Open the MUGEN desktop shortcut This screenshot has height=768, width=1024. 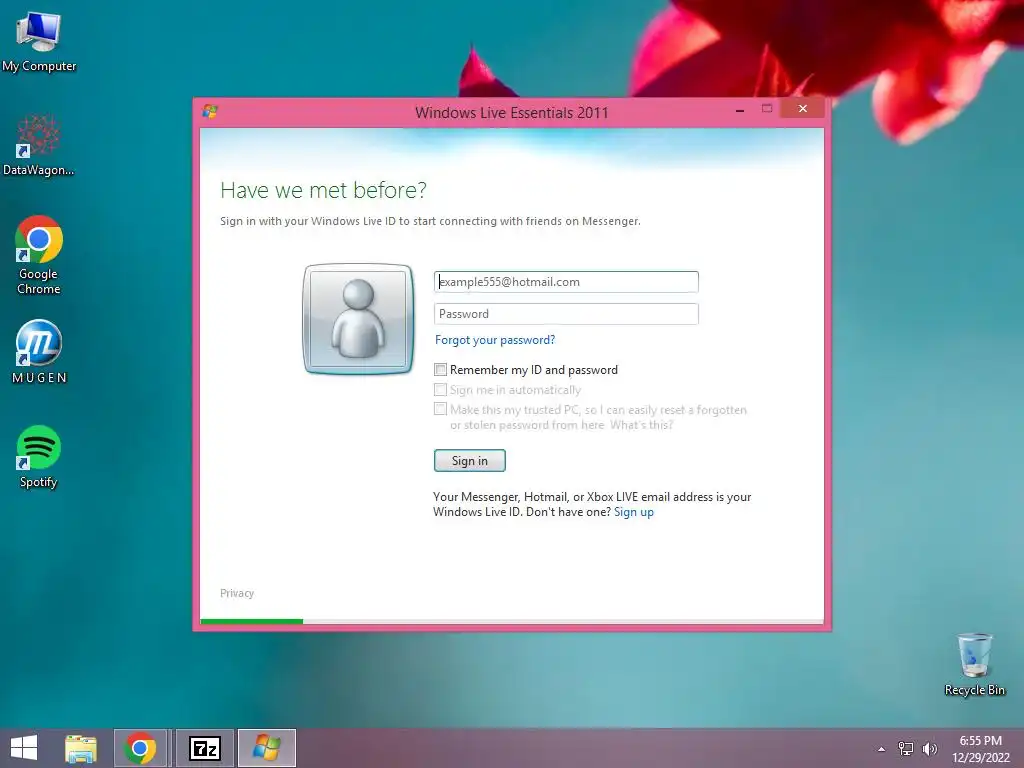click(39, 351)
